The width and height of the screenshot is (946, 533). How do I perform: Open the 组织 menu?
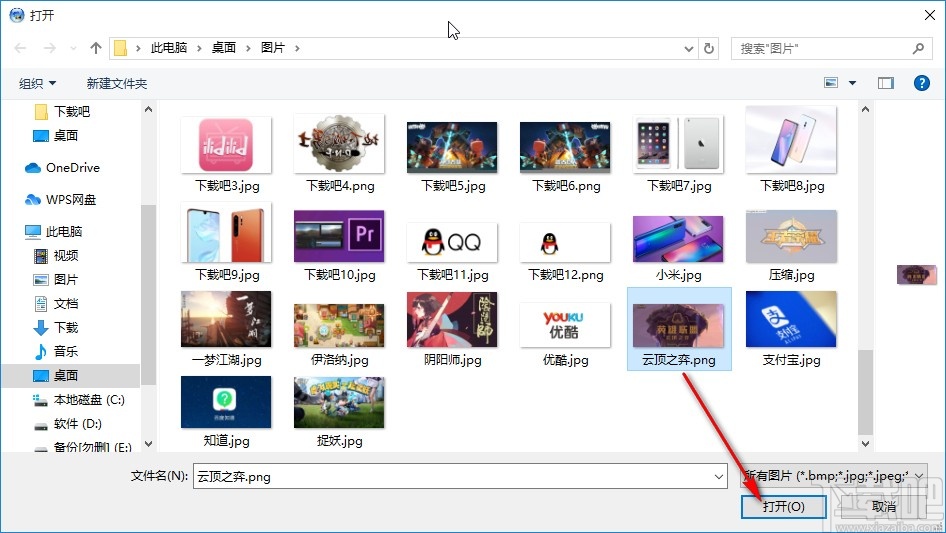pyautogui.click(x=38, y=84)
